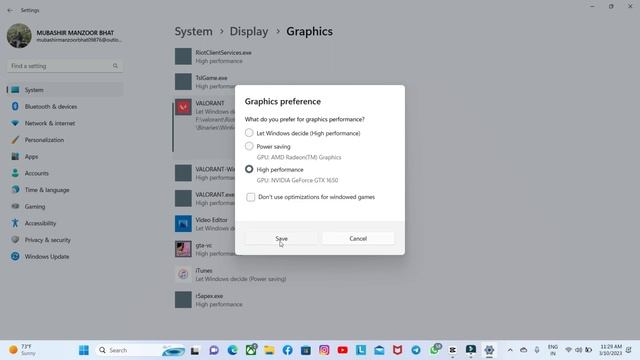
Task: Open Telegram from taskbar
Action: point(416,350)
